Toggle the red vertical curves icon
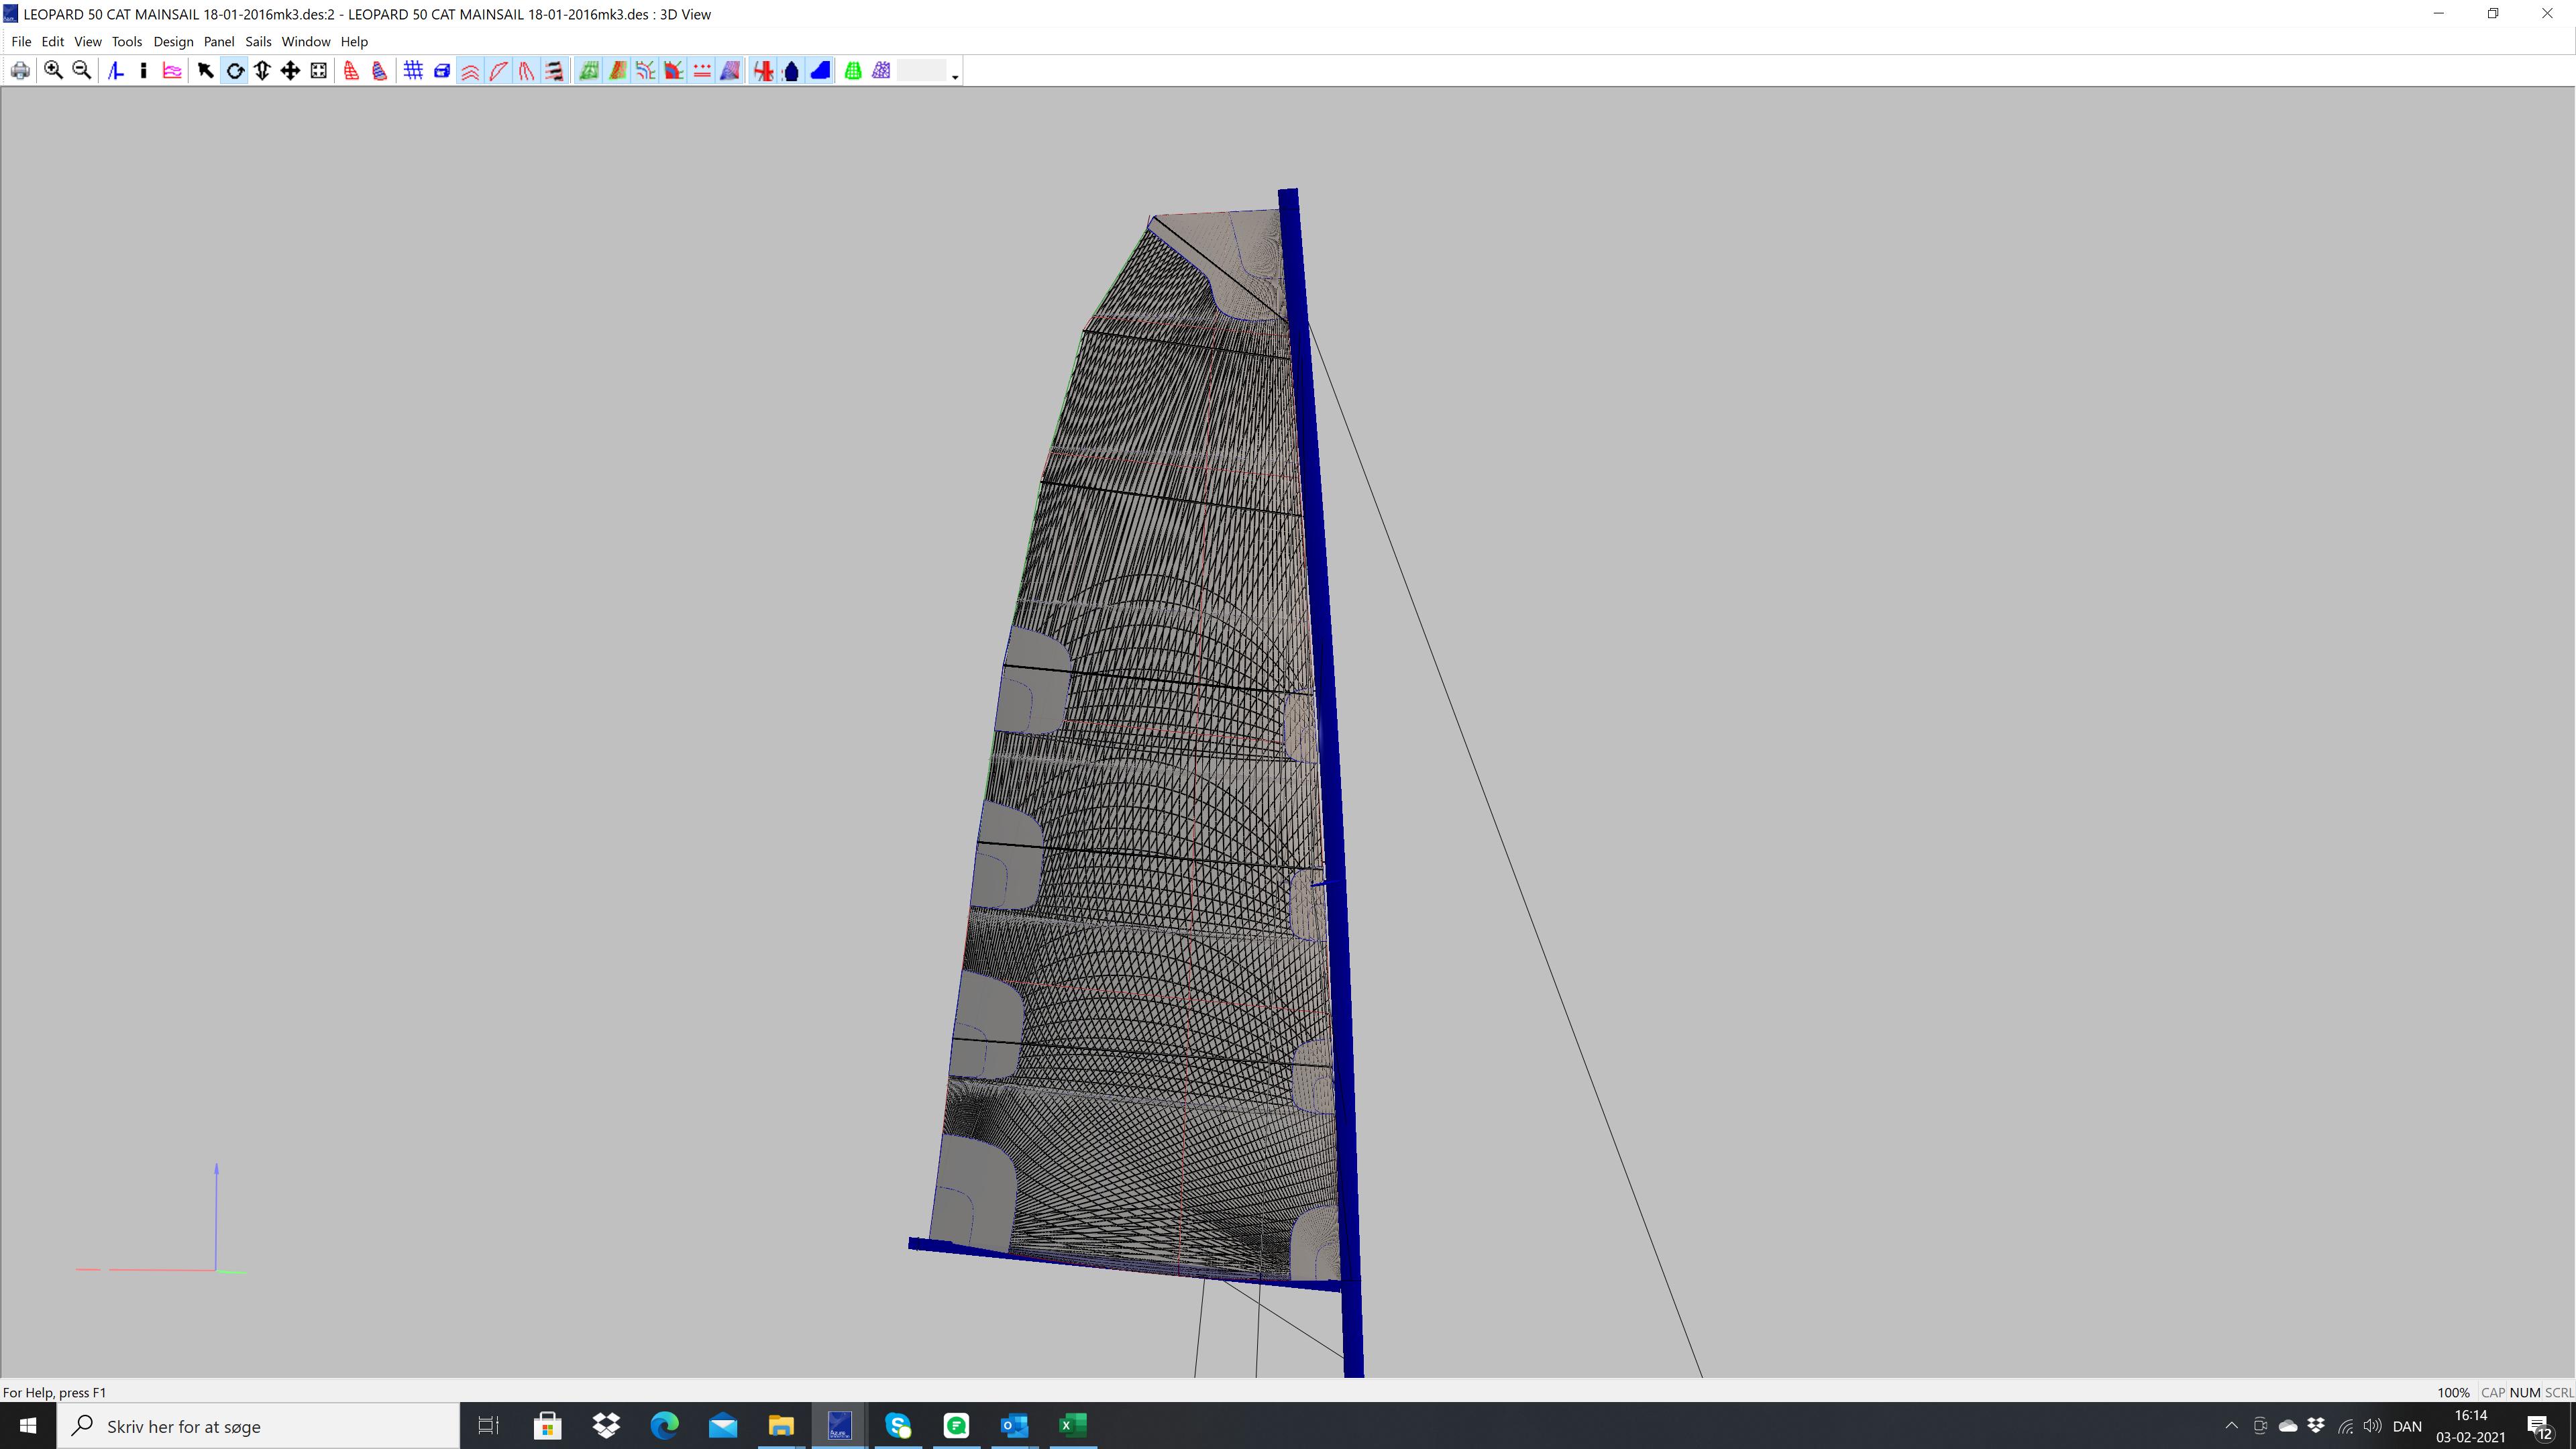The width and height of the screenshot is (2576, 1449). 526,70
